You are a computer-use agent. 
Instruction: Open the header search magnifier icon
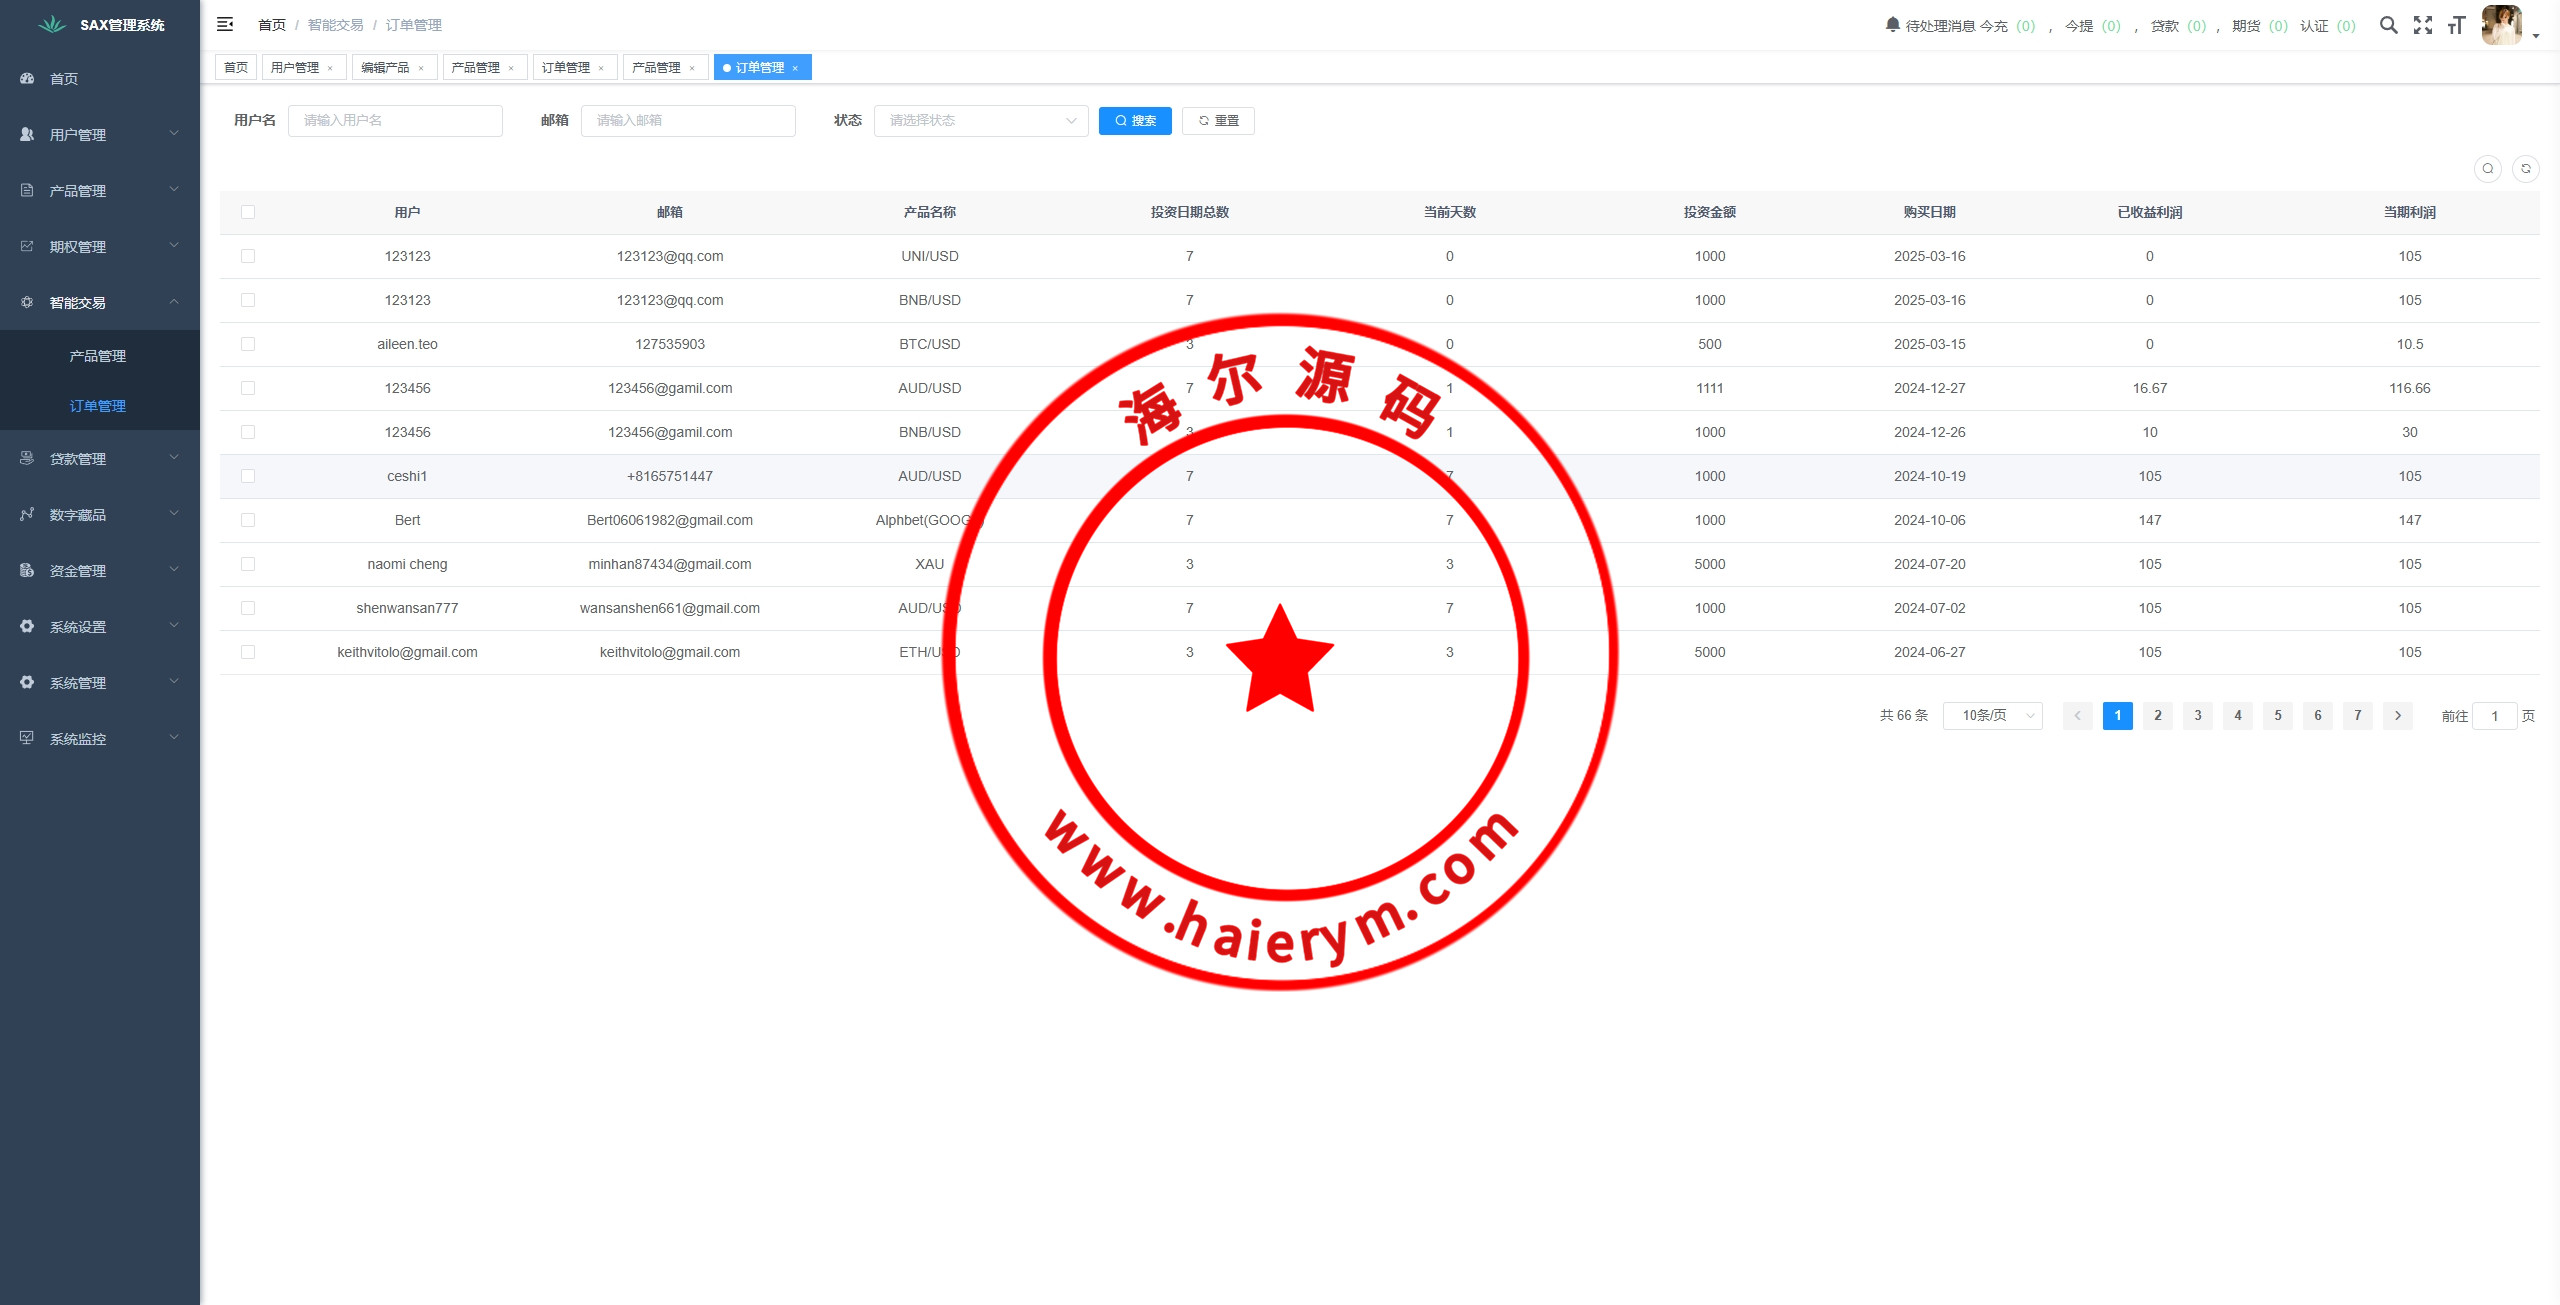pyautogui.click(x=2388, y=25)
